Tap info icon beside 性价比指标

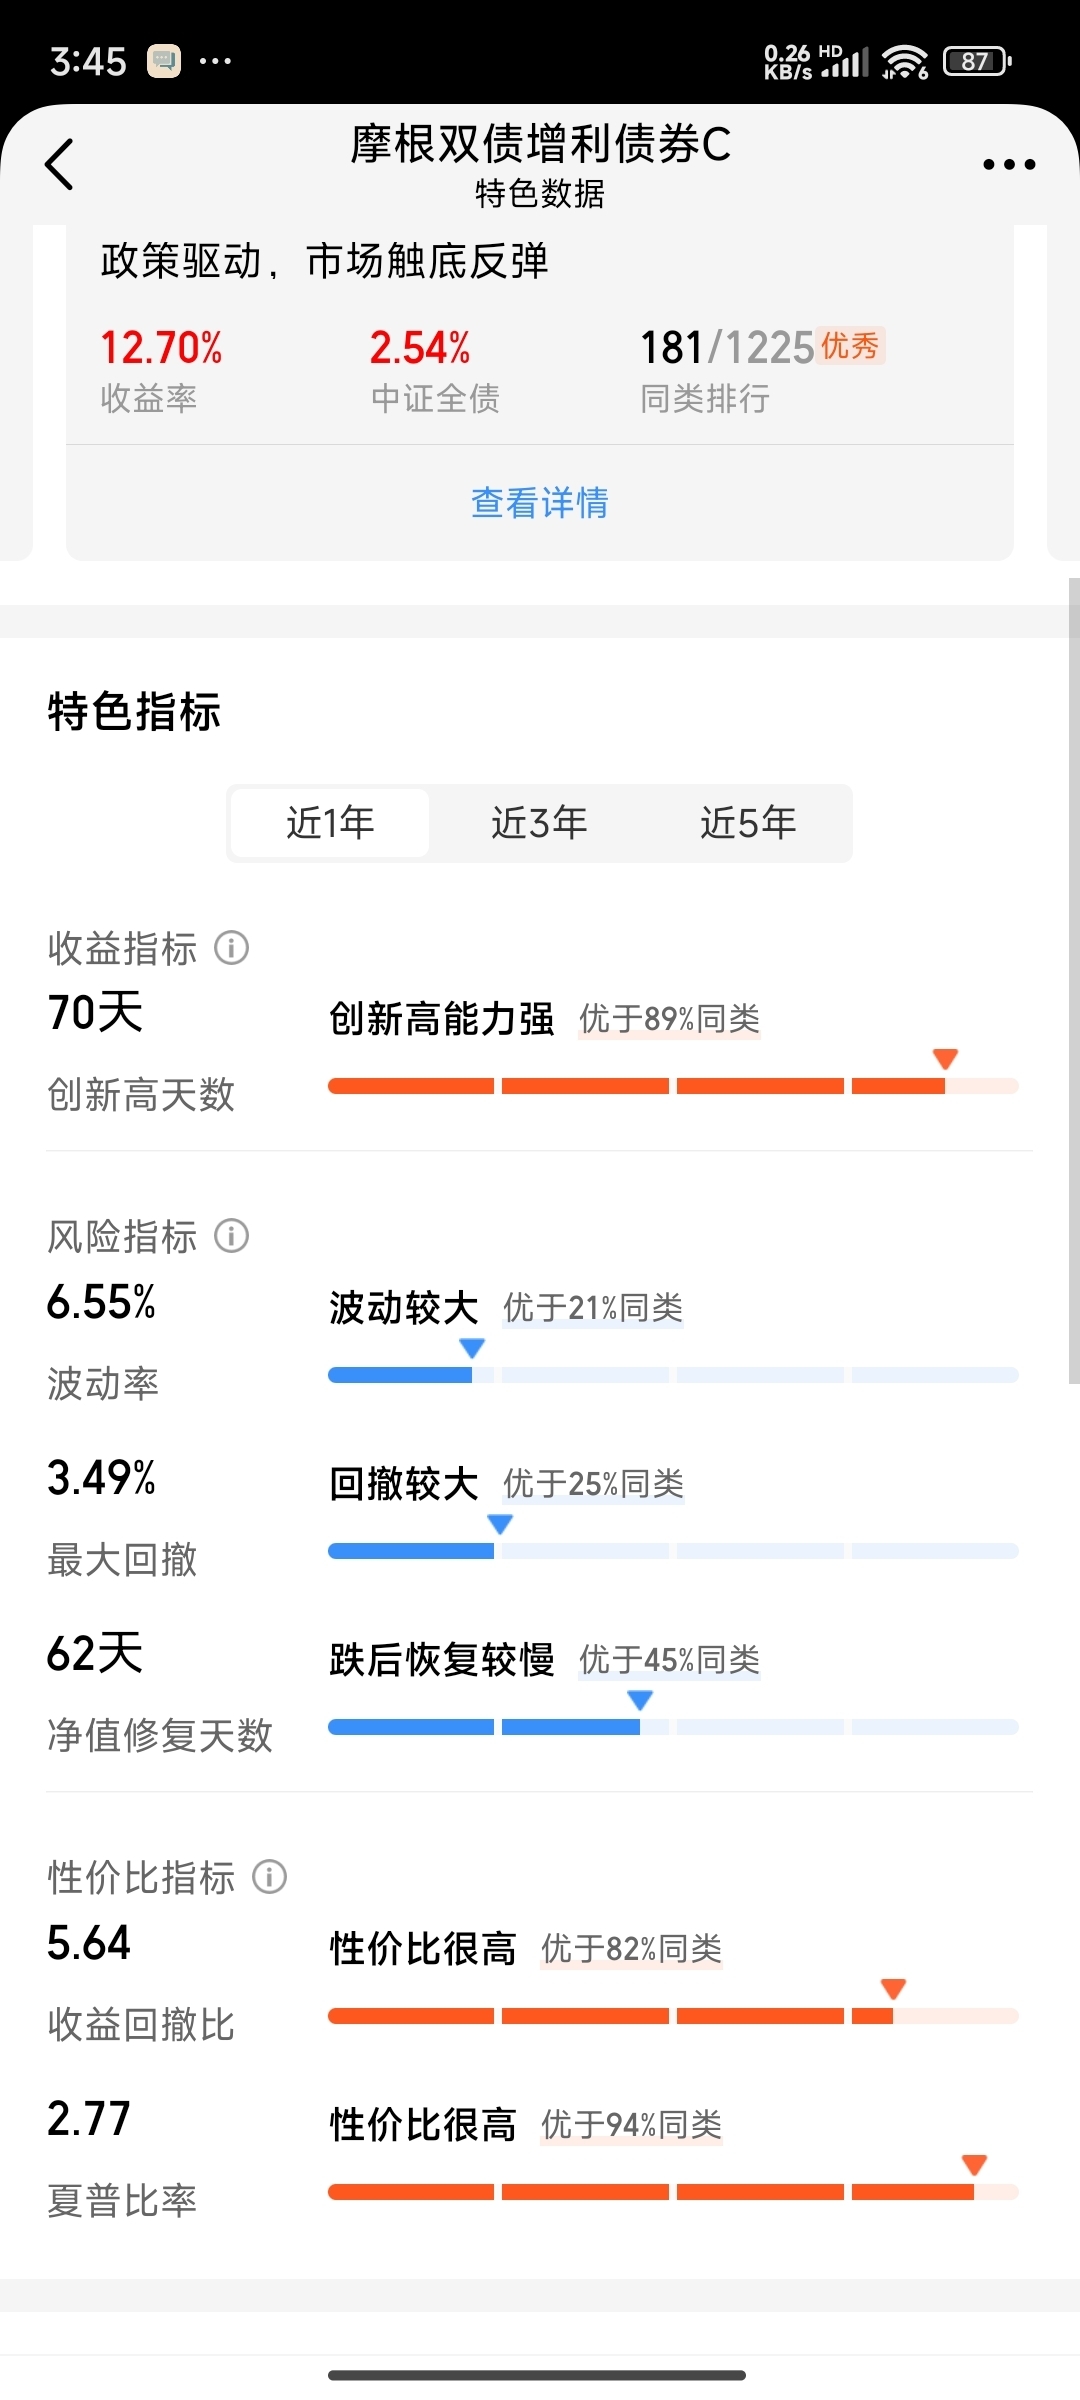point(269,1876)
